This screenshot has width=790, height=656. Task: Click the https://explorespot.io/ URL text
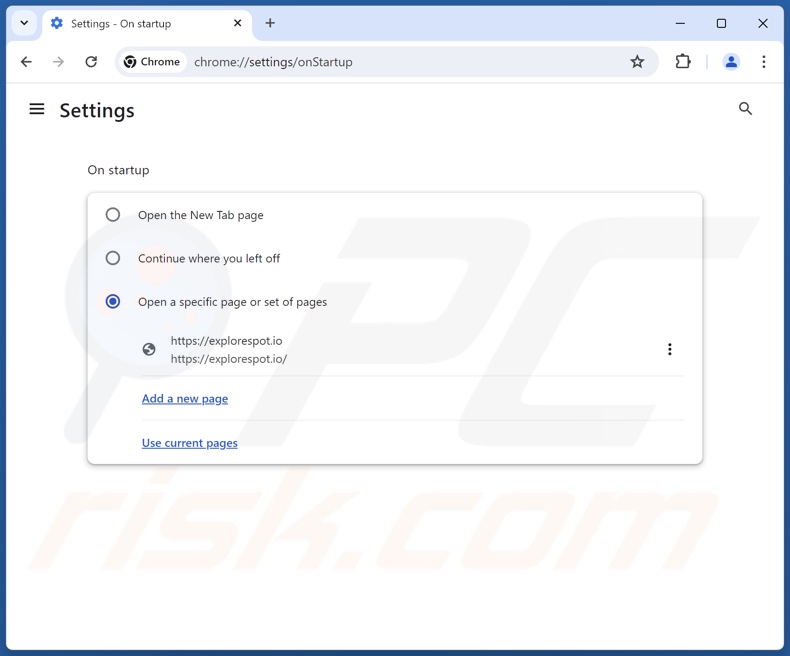(x=229, y=359)
